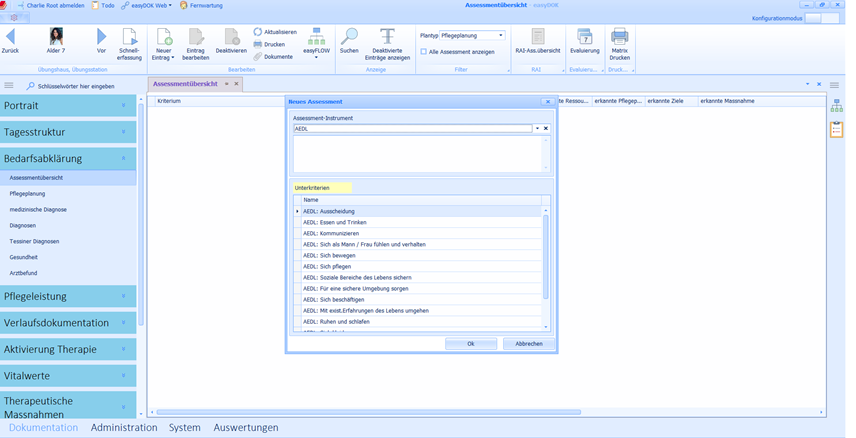Click the clipboard icon on the right sidebar
856x438 pixels.
point(836,129)
